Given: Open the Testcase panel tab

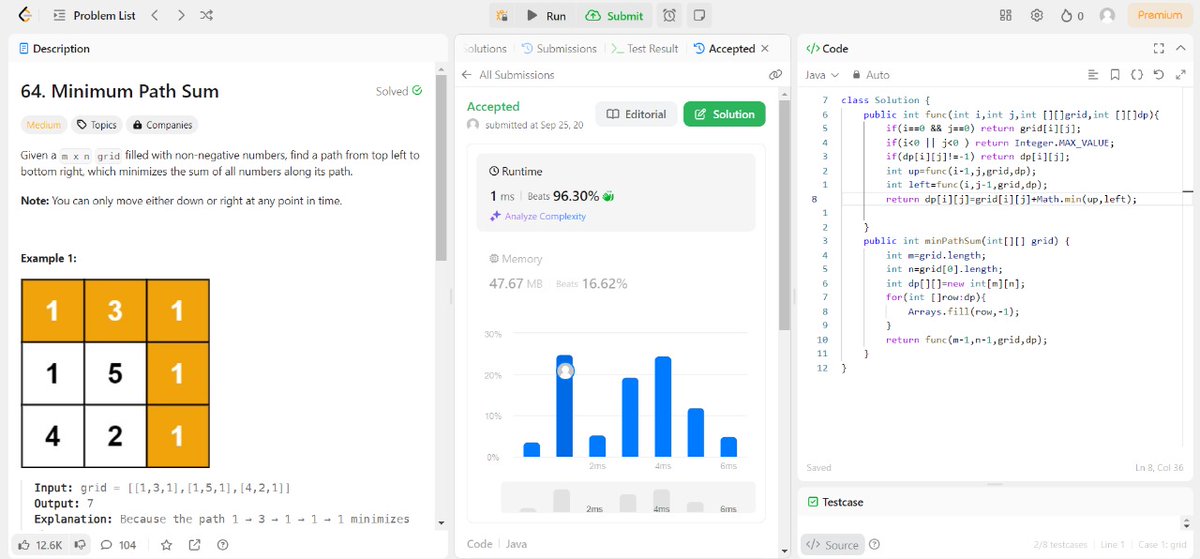Looking at the screenshot, I should coord(836,502).
